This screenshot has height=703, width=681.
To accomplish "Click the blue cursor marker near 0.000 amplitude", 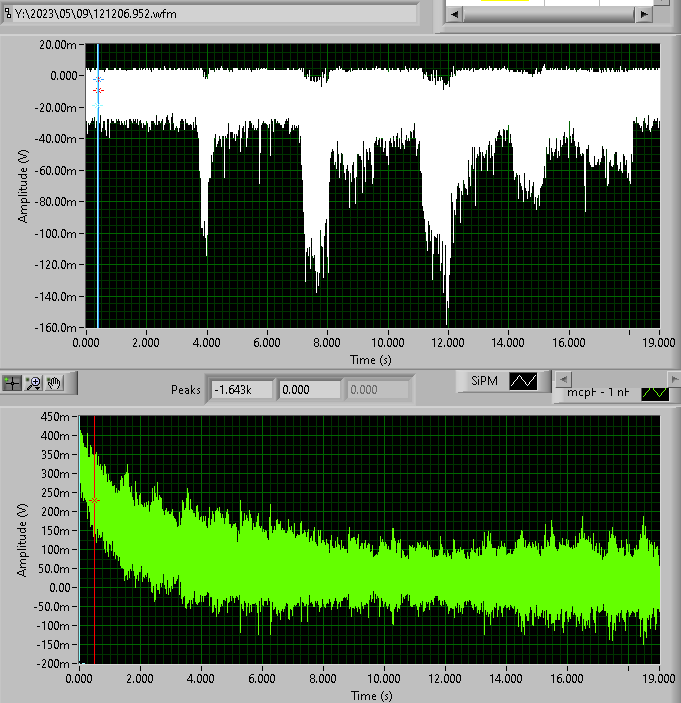I will (x=98, y=79).
